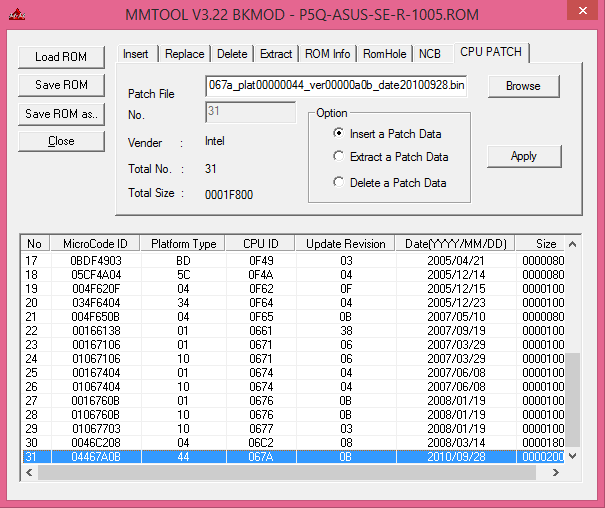This screenshot has width=605, height=508.
Task: Click the Total Size value 0001F800
Action: [x=229, y=194]
